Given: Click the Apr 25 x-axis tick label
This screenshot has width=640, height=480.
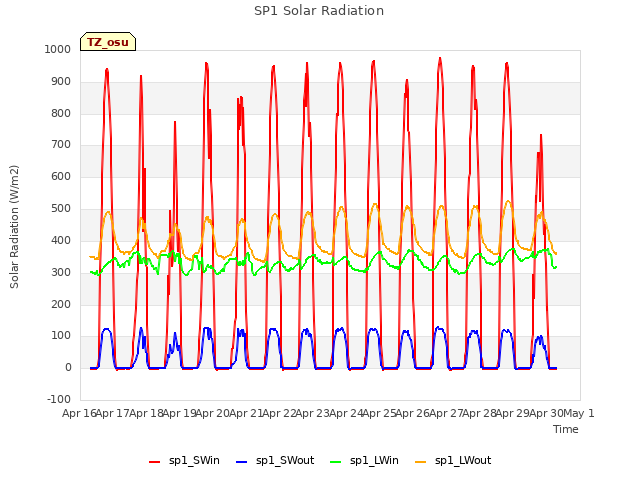Looking at the screenshot, I should pyautogui.click(x=379, y=413).
